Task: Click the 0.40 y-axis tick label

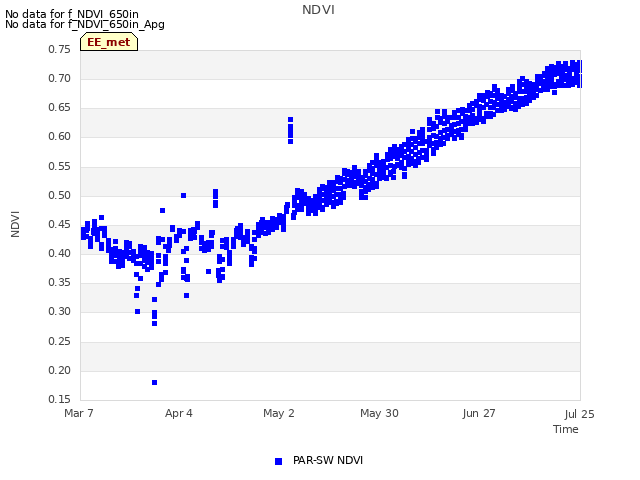Action: click(x=59, y=253)
